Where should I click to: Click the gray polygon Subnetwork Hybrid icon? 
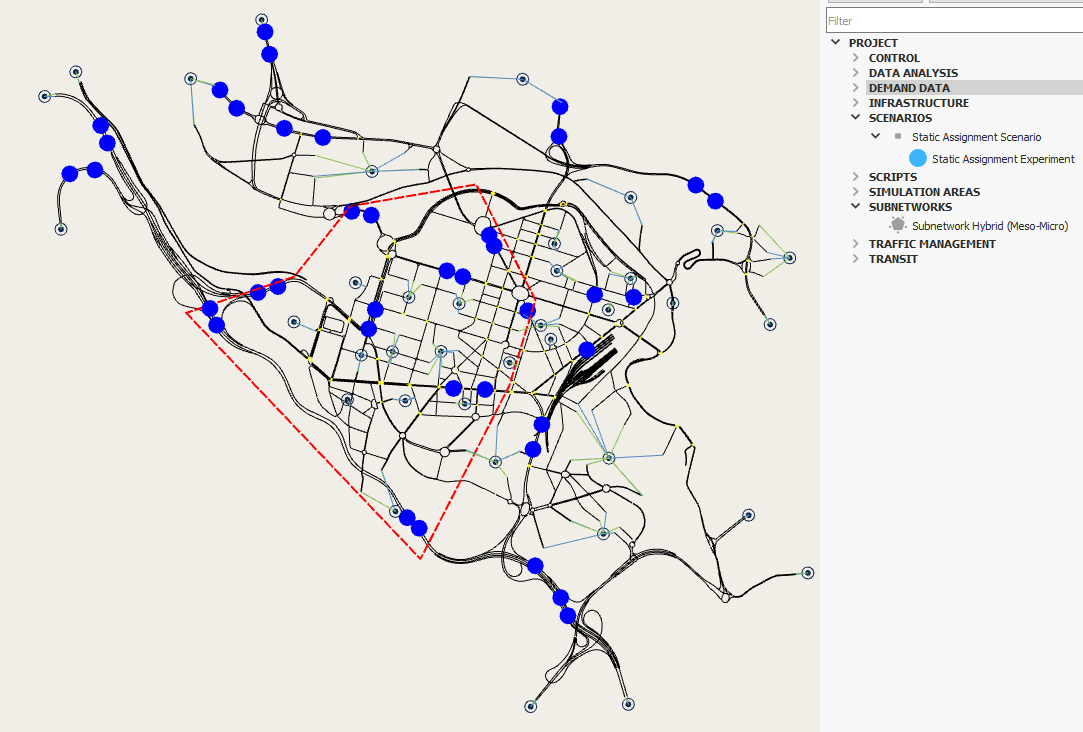898,226
